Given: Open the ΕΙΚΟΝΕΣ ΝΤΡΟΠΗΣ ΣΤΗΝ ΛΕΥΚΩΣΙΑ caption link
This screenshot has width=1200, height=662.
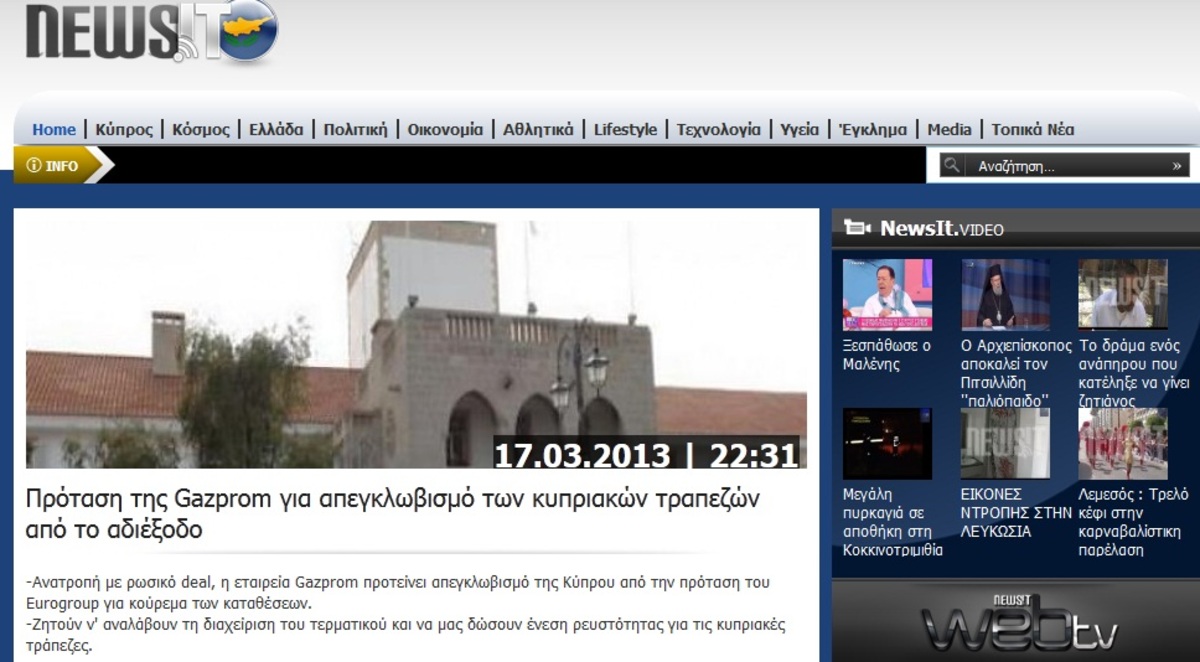Looking at the screenshot, I should pos(1016,513).
